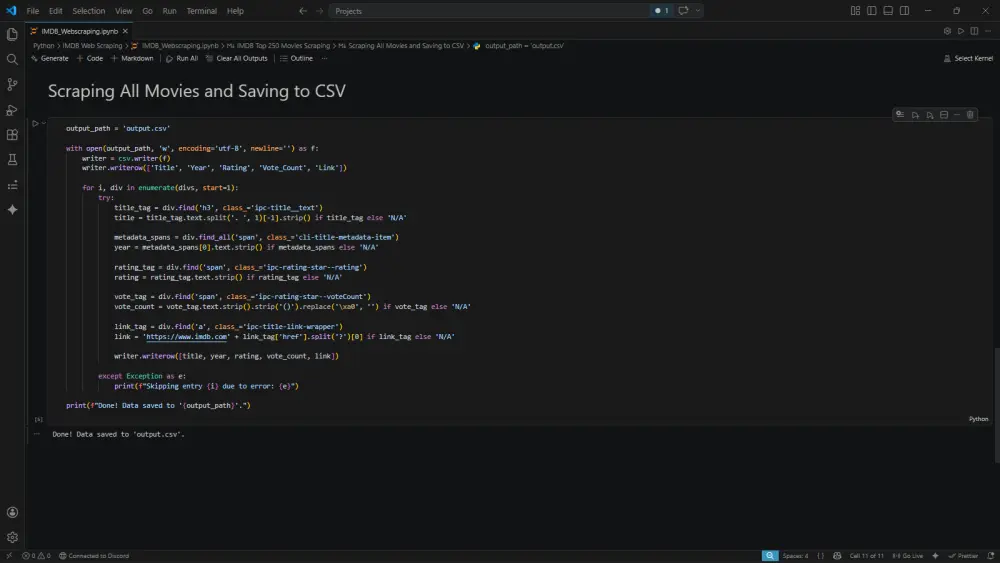Open more actions ellipsis in editor title bar

pyautogui.click(x=988, y=31)
